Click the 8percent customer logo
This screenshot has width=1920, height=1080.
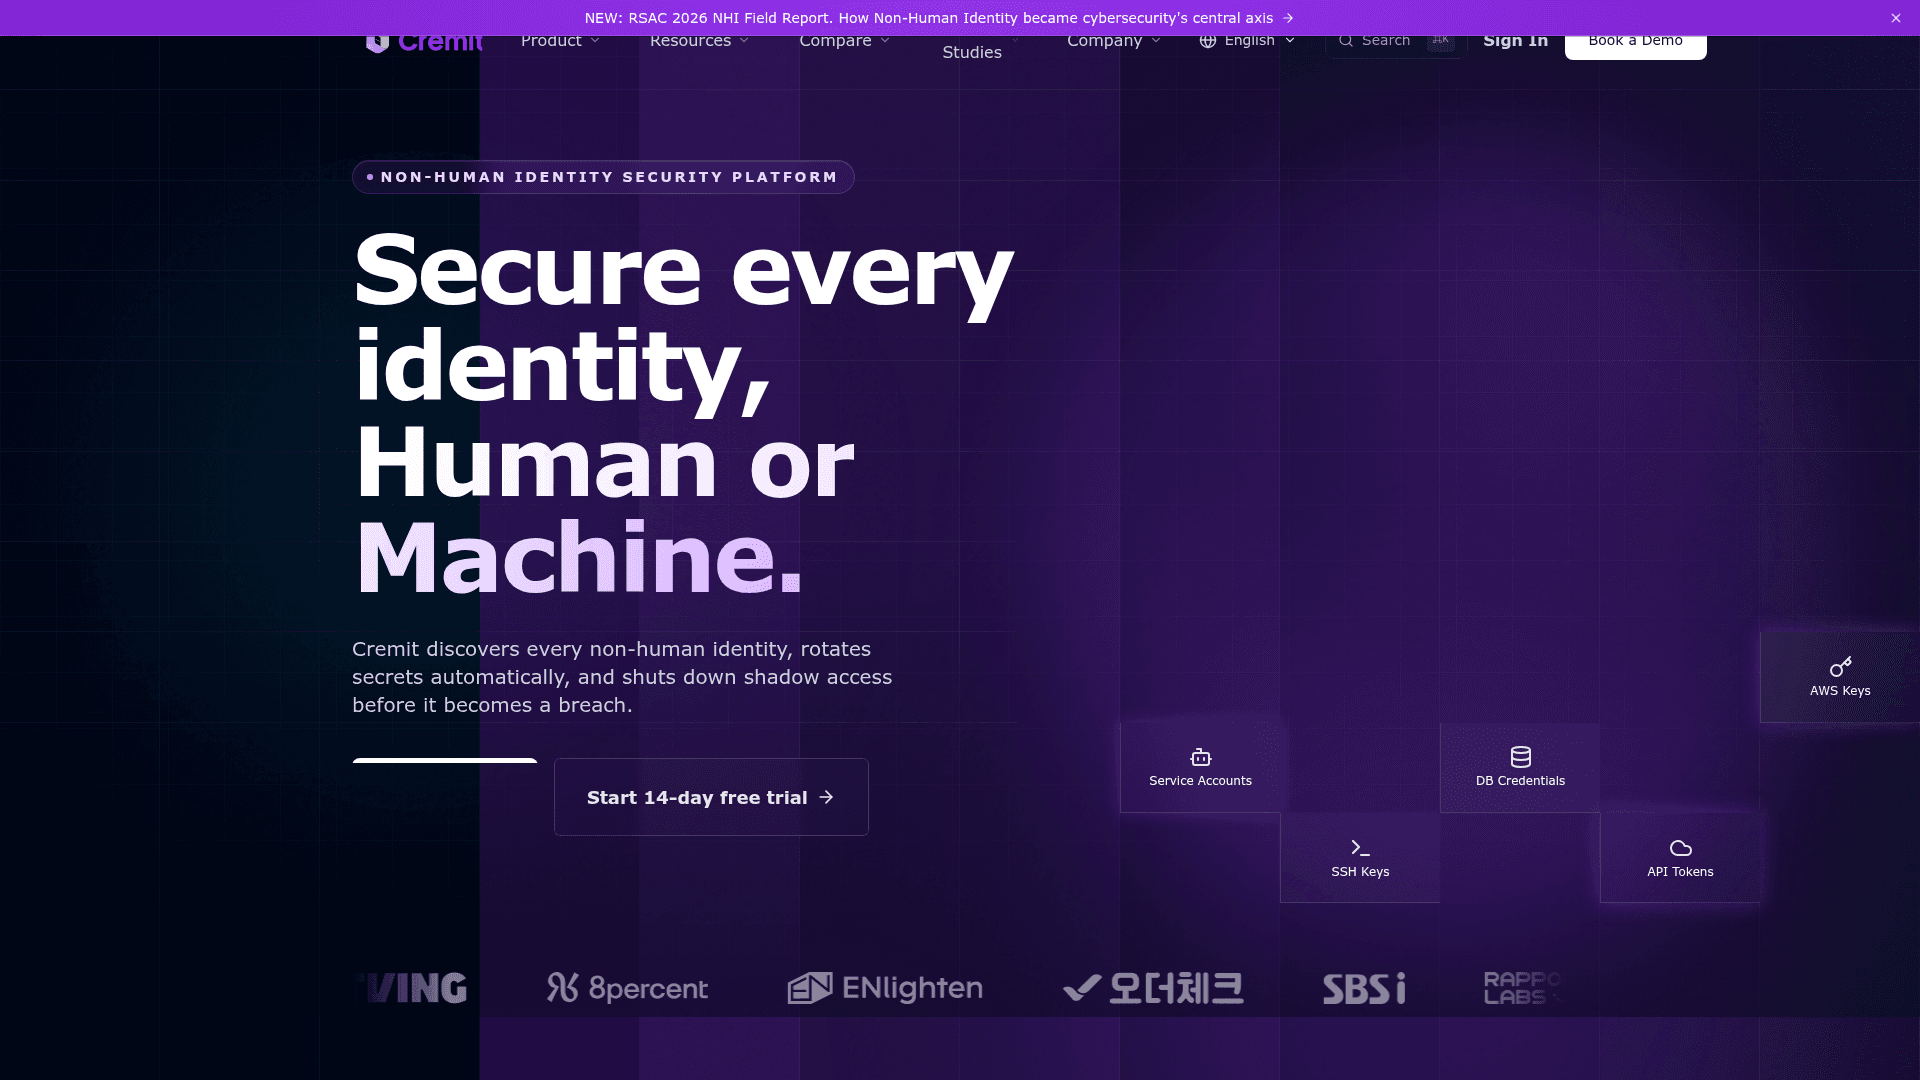tap(627, 988)
